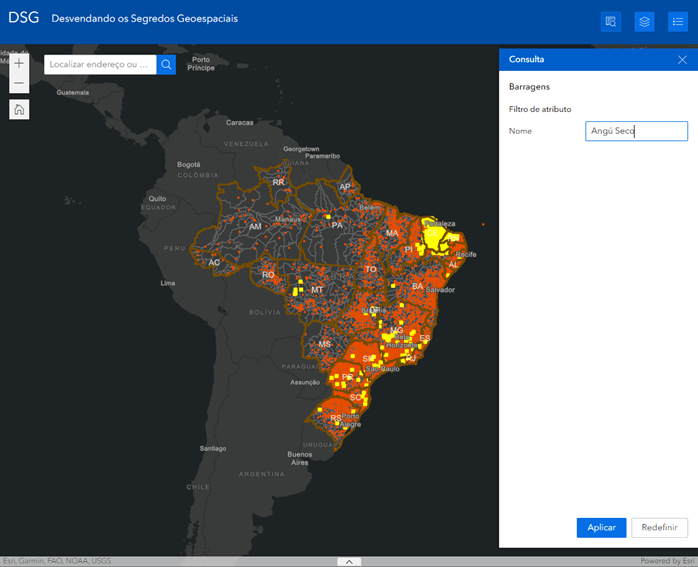Viewport: 698px width, 567px height.
Task: Zoom out on the map
Action: 19,82
